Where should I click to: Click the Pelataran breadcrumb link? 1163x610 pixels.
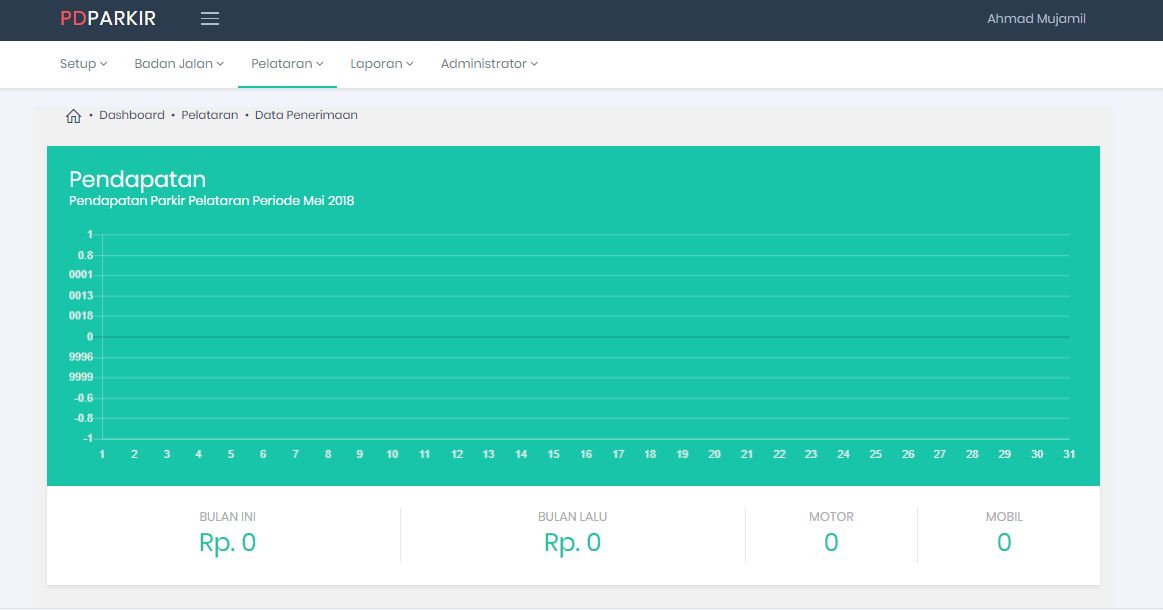[210, 116]
